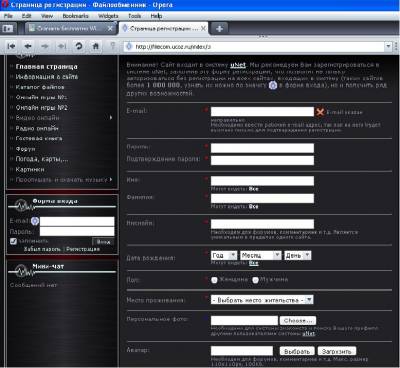Open a new tab with plus button
This screenshot has height=368, width=400.
219,29
